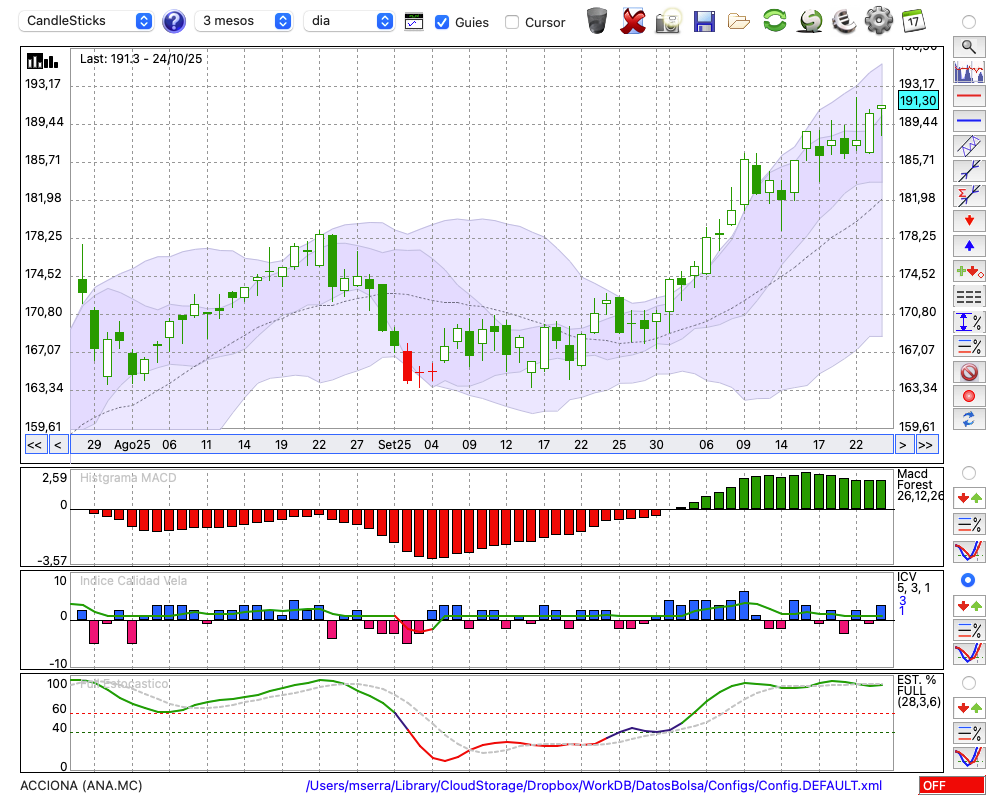Click the dollar sign update icon

pyautogui.click(x=810, y=21)
